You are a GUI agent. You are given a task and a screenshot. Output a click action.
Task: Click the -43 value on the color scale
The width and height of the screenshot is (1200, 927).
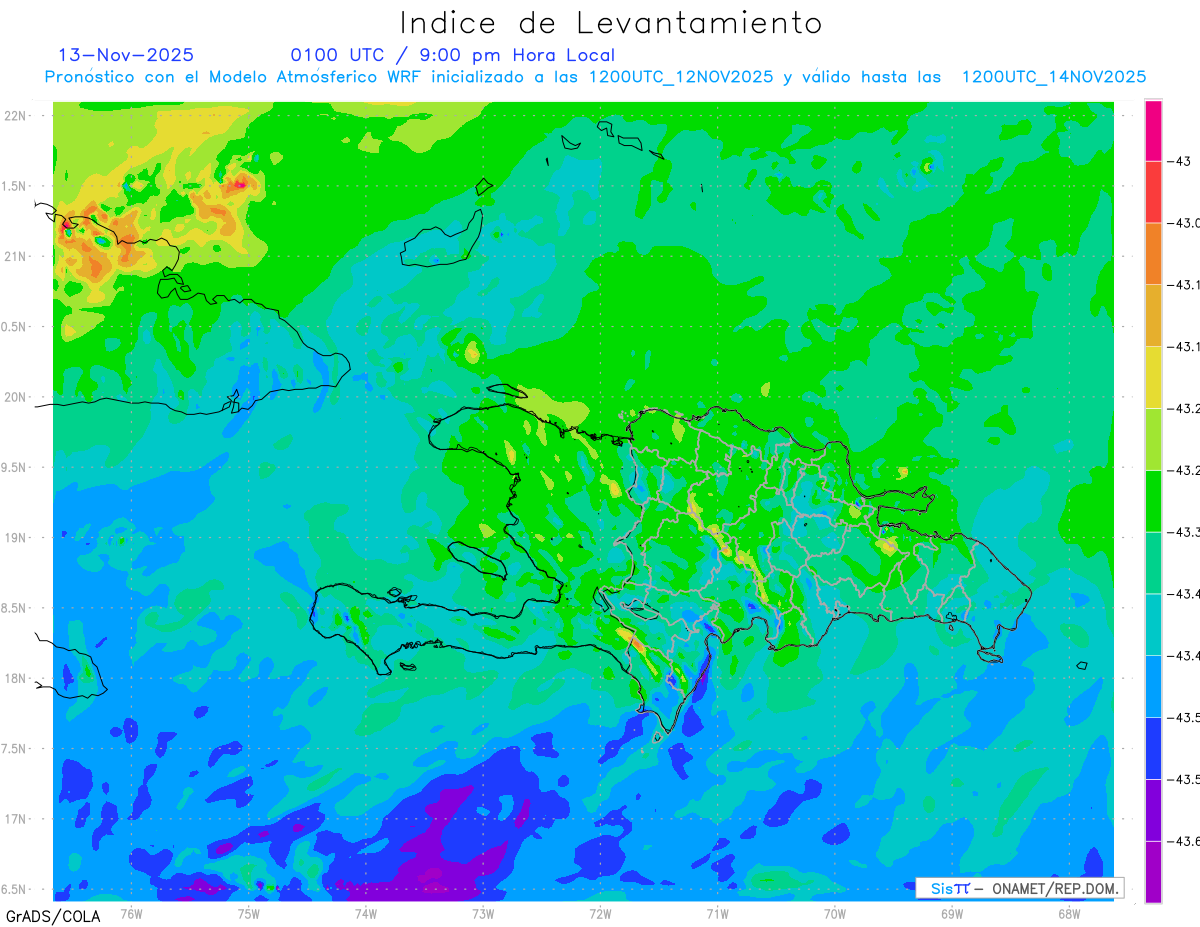point(1180,161)
